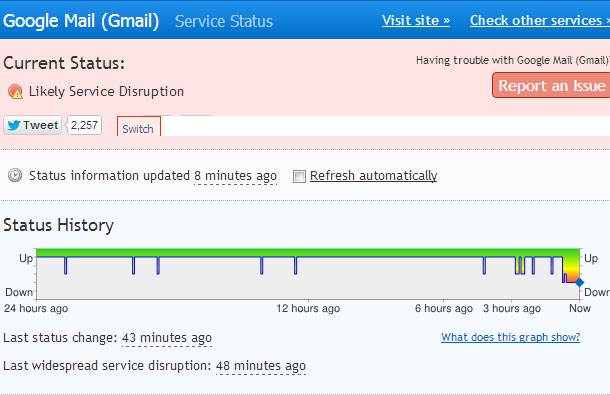Image resolution: width=610 pixels, height=395 pixels.
Task: Open the Check other services link
Action: 540,20
